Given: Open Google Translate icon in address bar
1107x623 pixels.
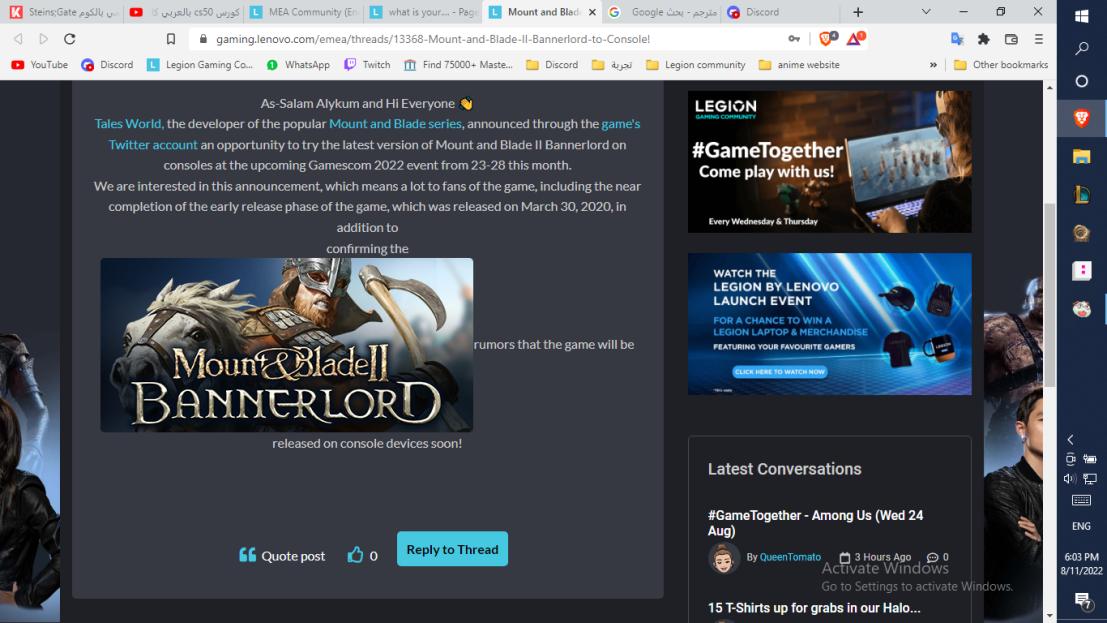Looking at the screenshot, I should click(957, 38).
